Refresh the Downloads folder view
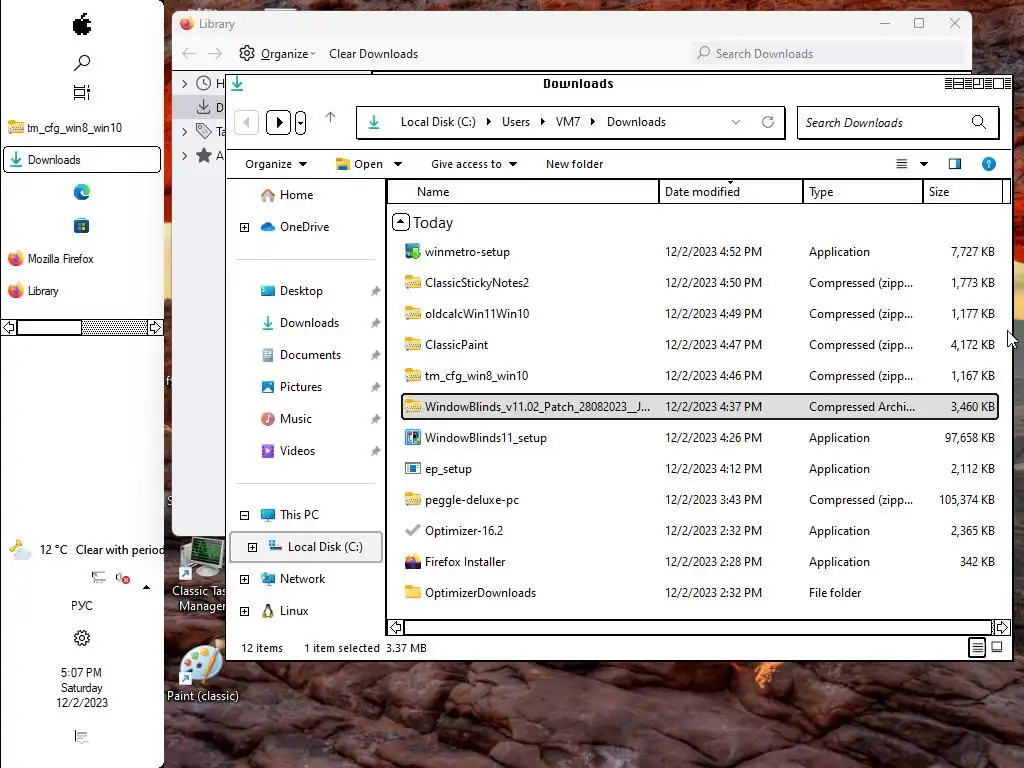 click(x=768, y=122)
